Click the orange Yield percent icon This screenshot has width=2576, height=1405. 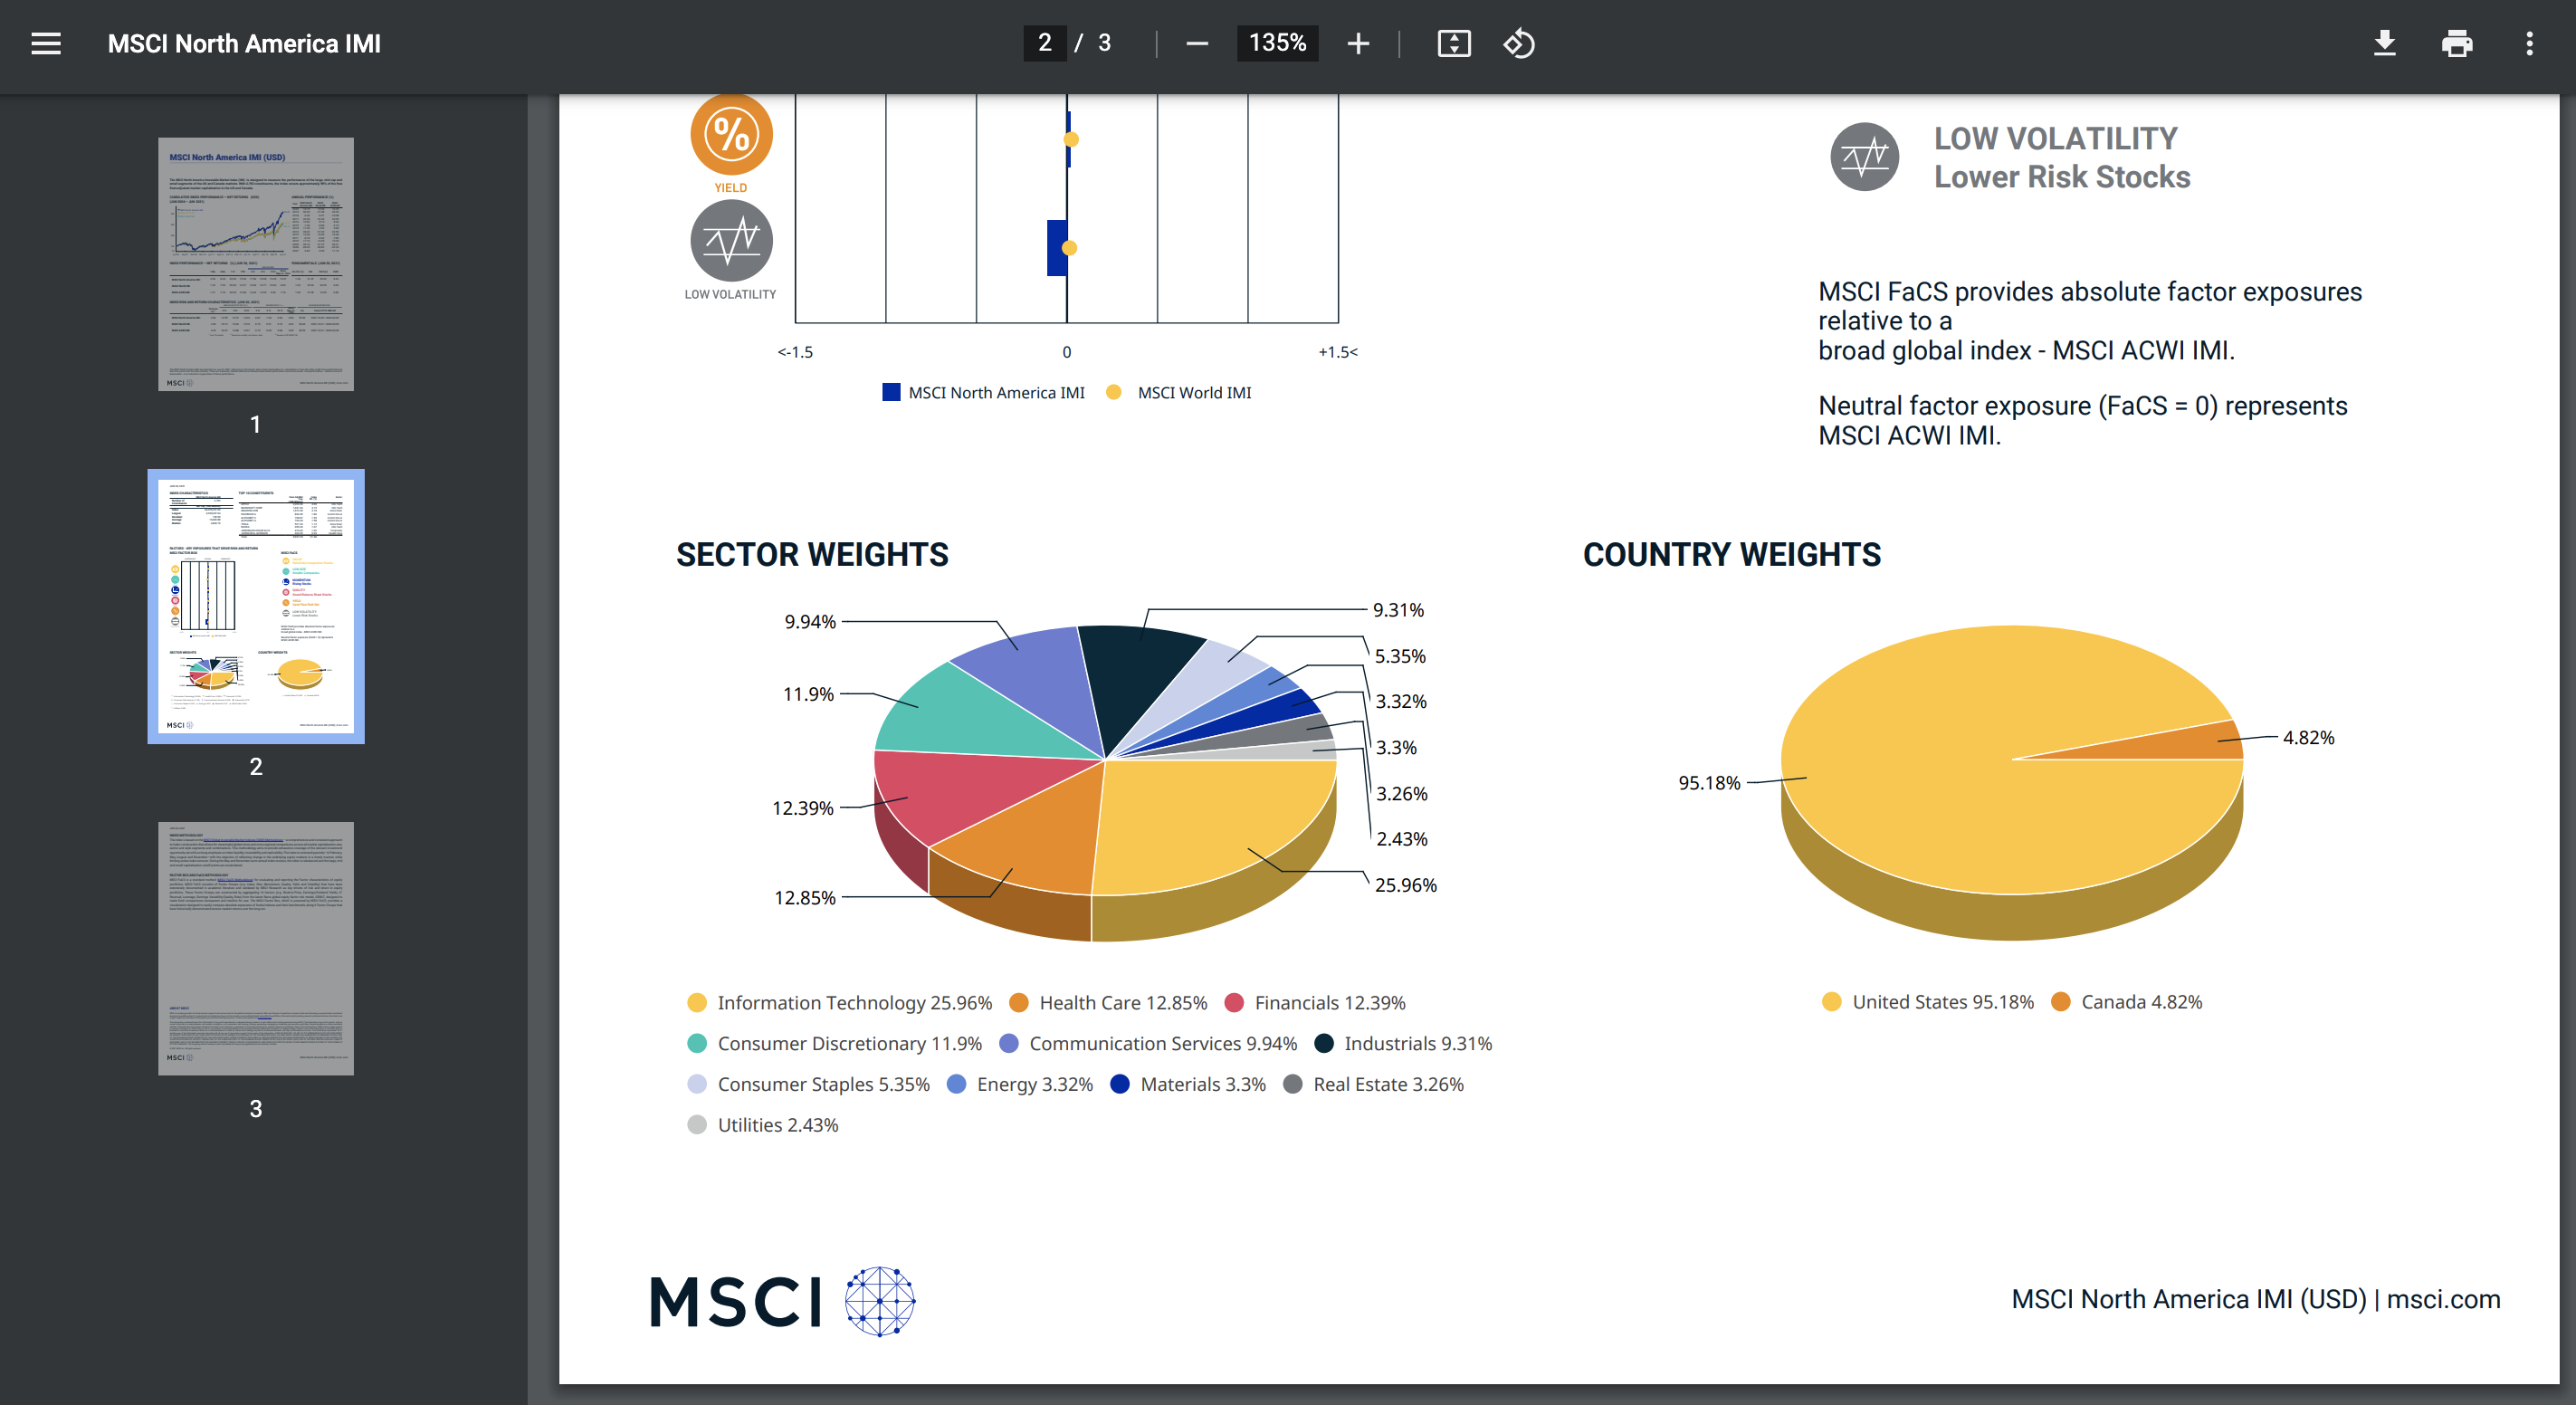click(x=731, y=134)
